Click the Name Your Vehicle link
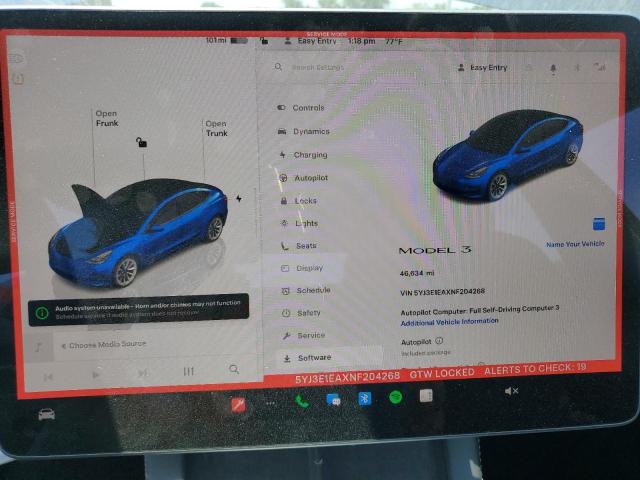 click(x=575, y=244)
